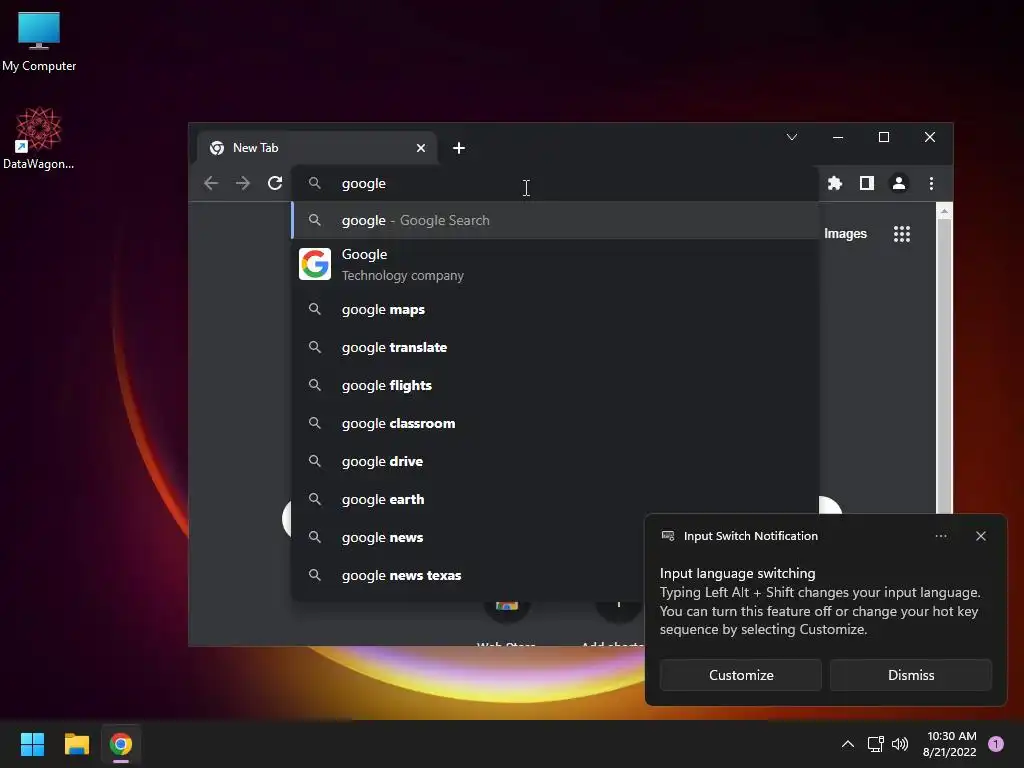Close the New Tab tab

click(x=421, y=148)
